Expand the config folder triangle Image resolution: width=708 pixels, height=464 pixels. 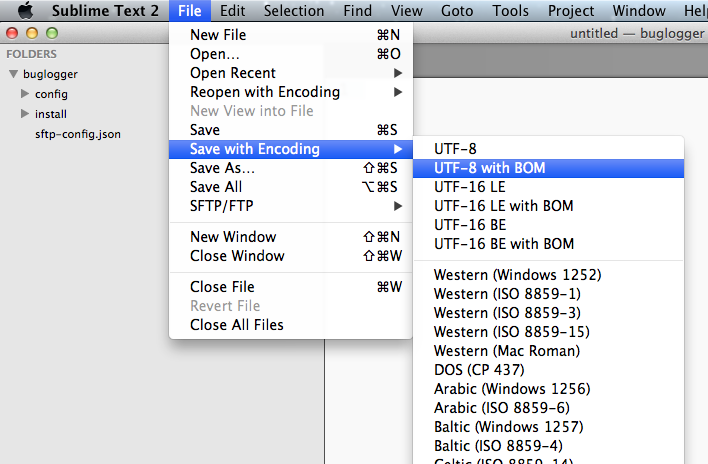[x=25, y=93]
